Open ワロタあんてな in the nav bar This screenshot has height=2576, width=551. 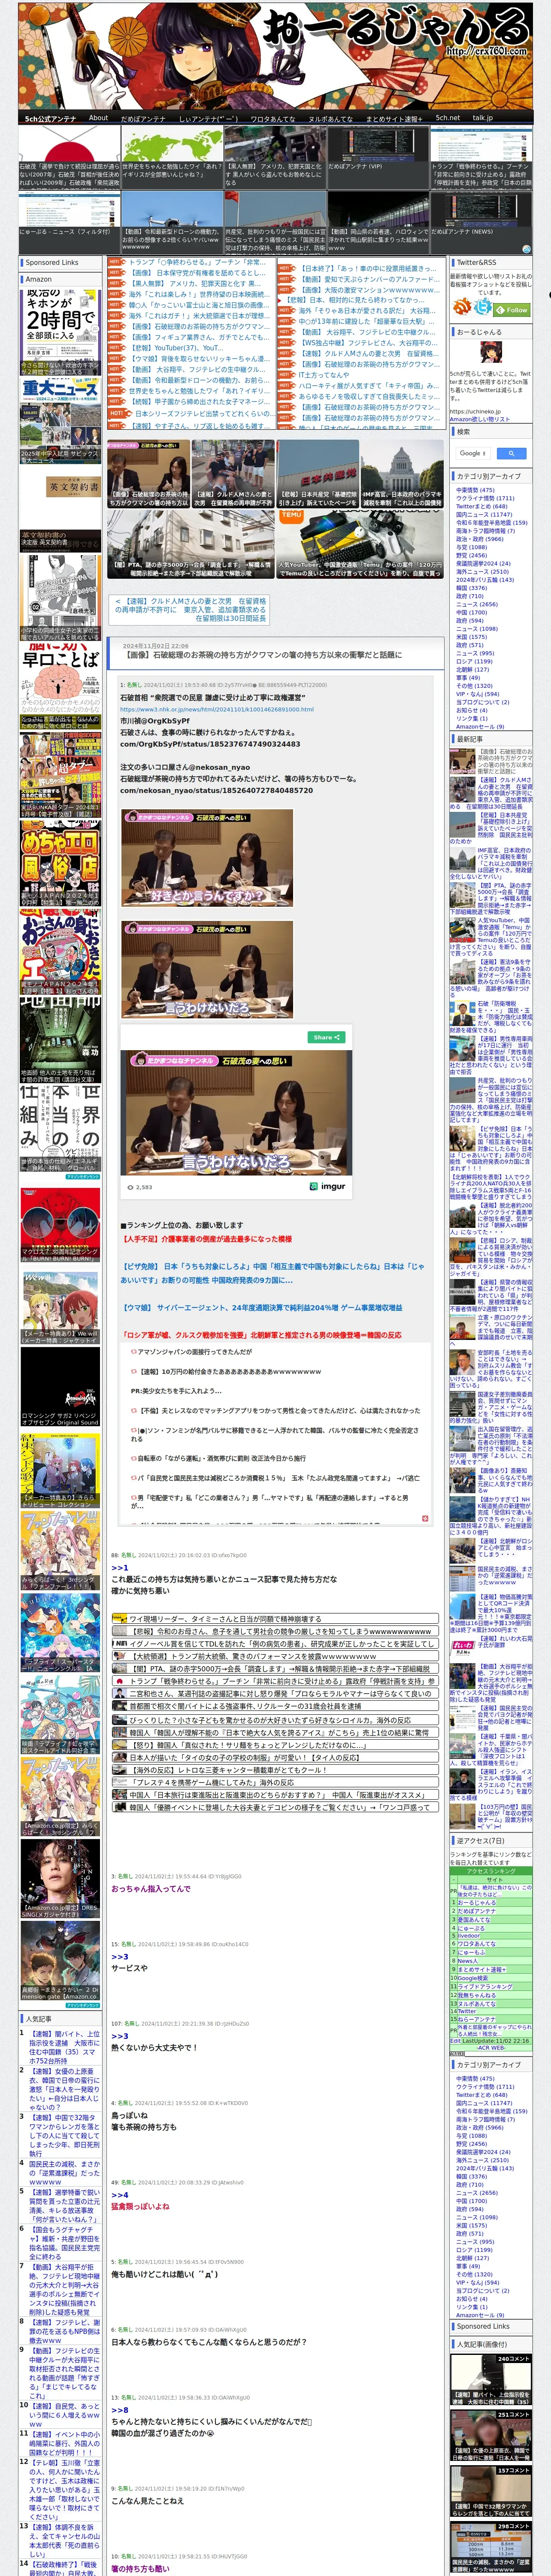coord(273,118)
